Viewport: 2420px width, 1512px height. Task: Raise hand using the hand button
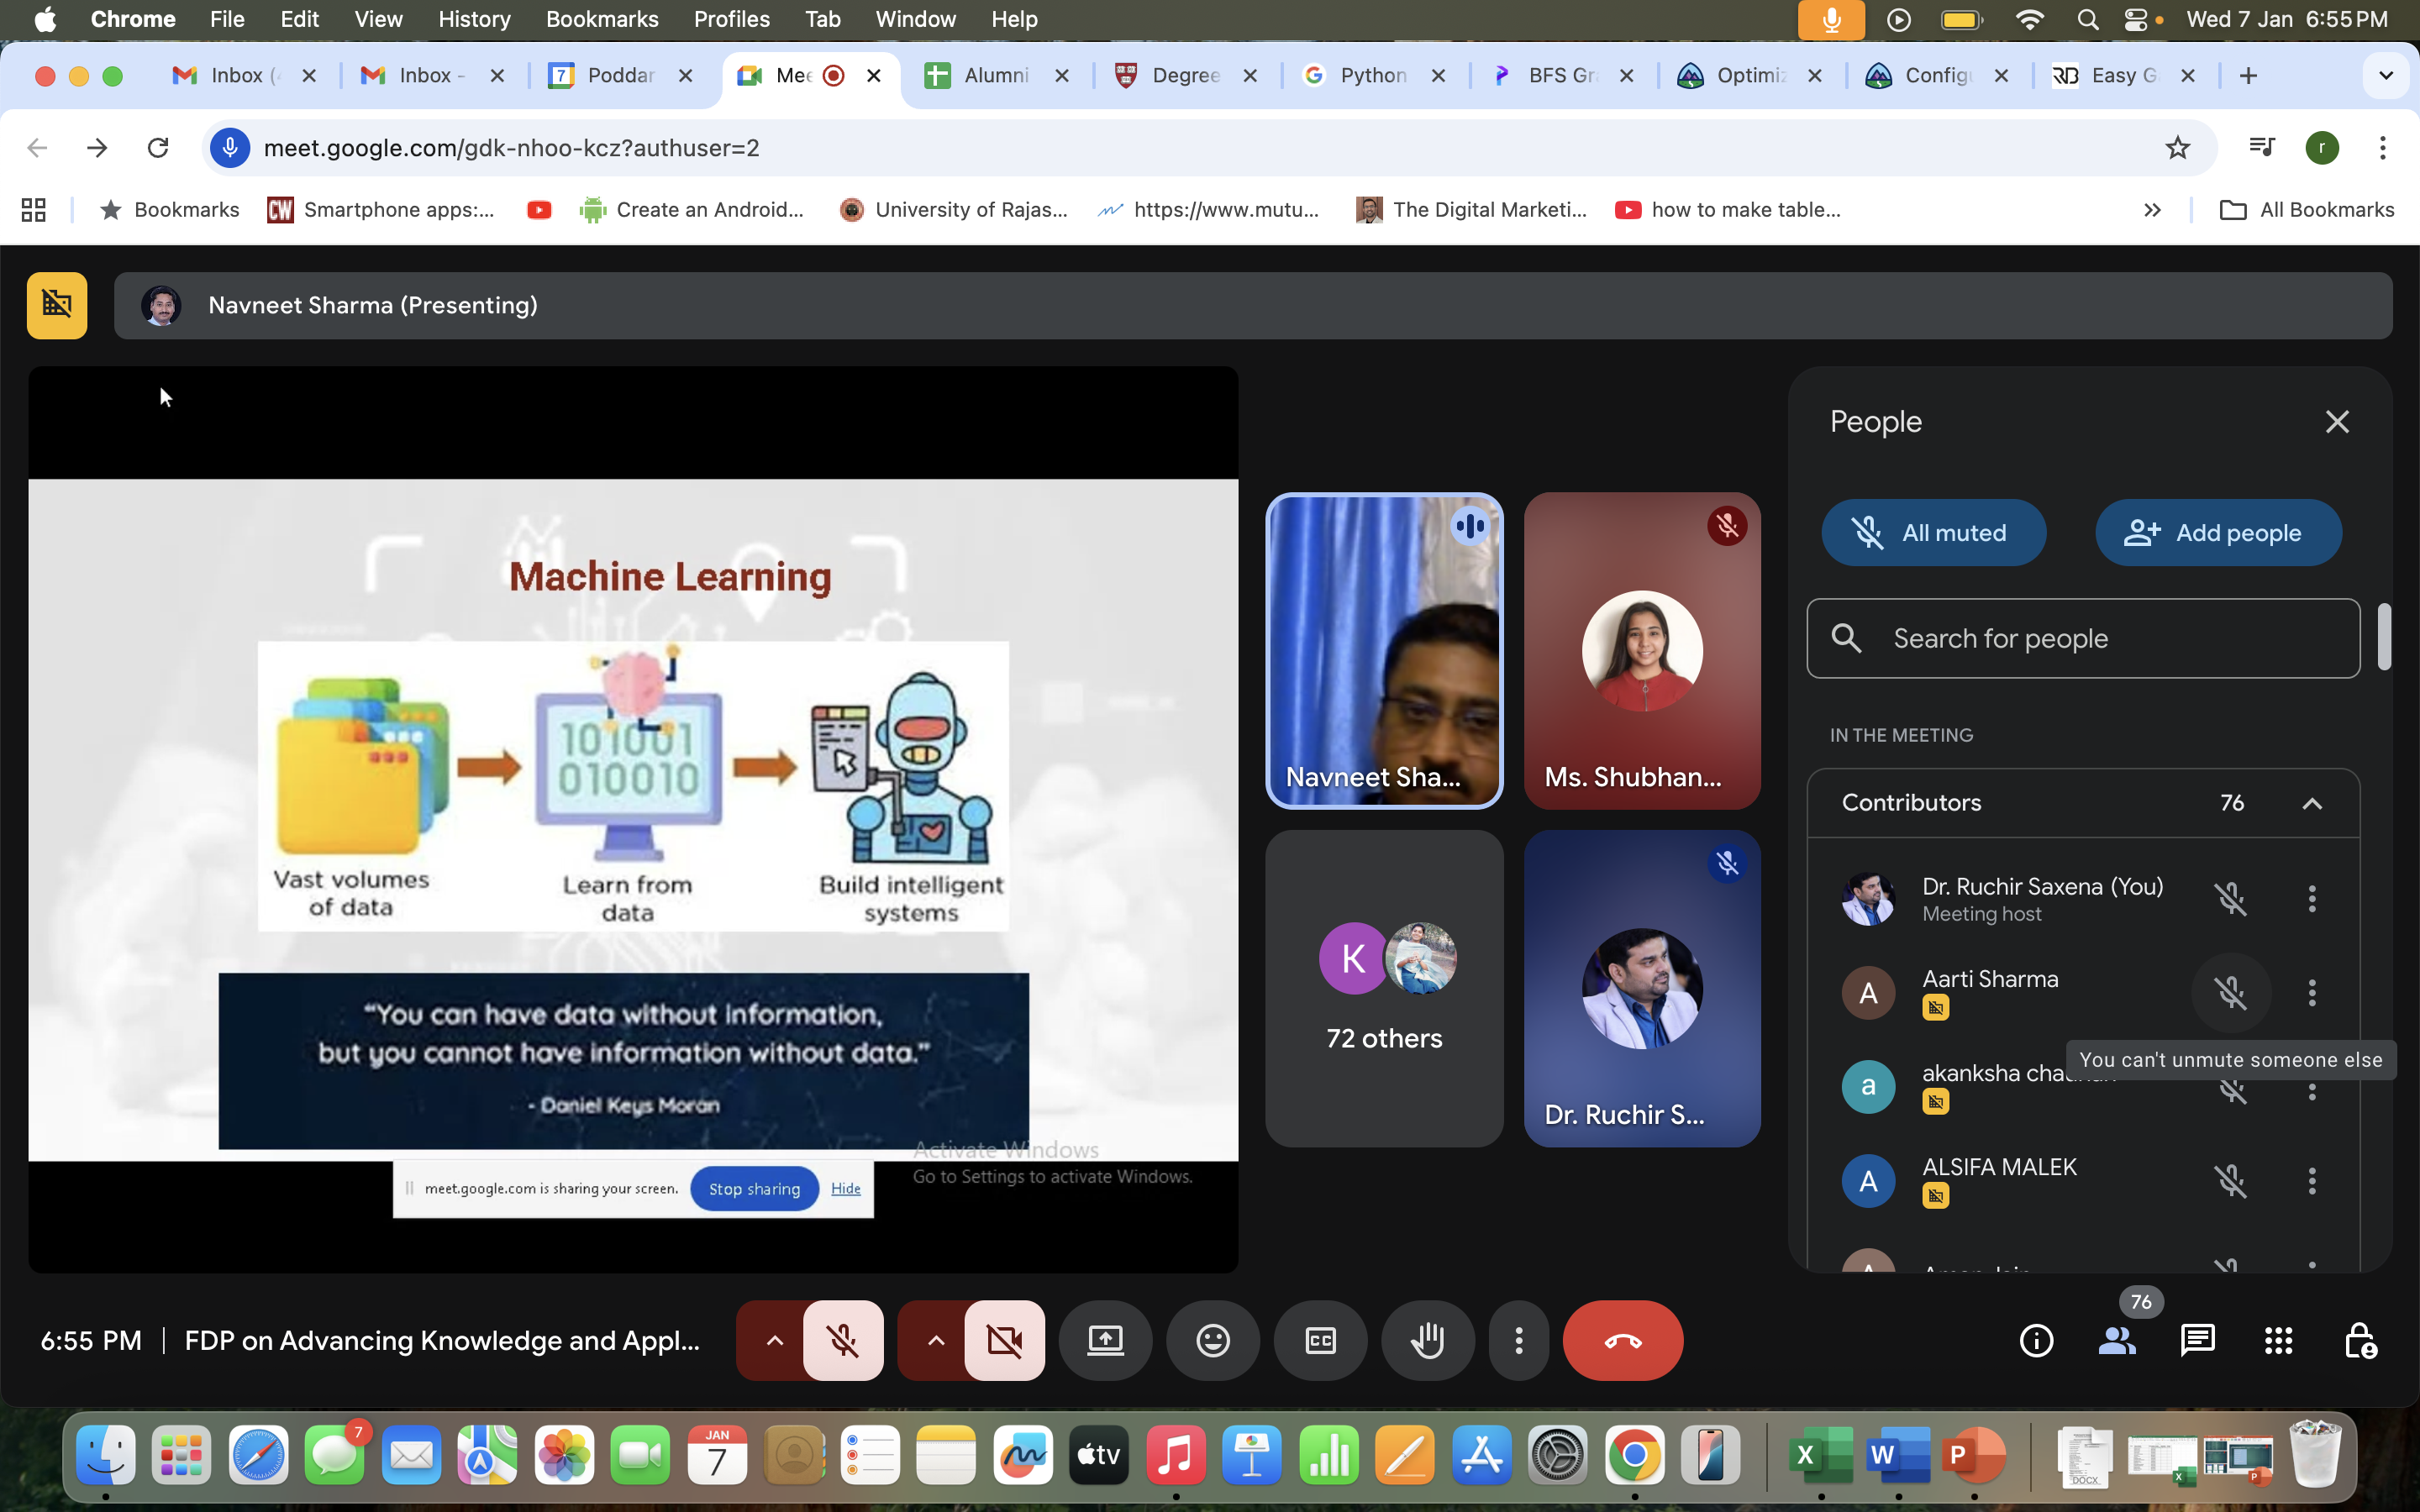click(1427, 1340)
